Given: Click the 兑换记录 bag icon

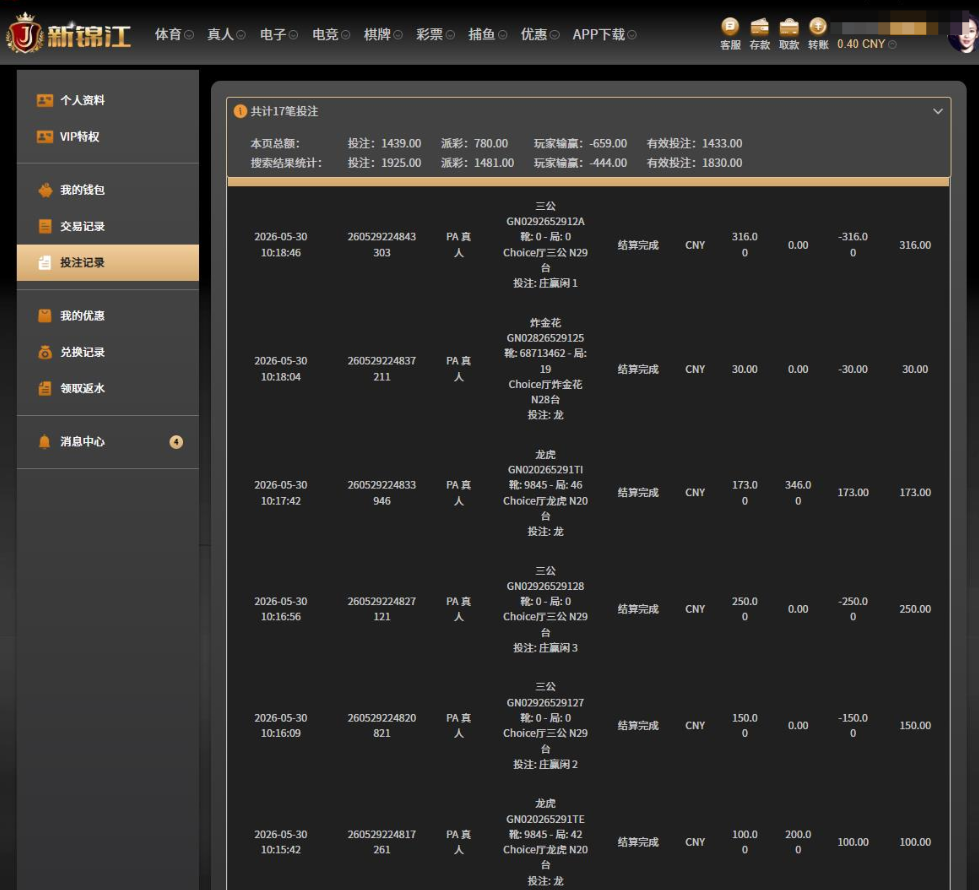Looking at the screenshot, I should click(45, 352).
